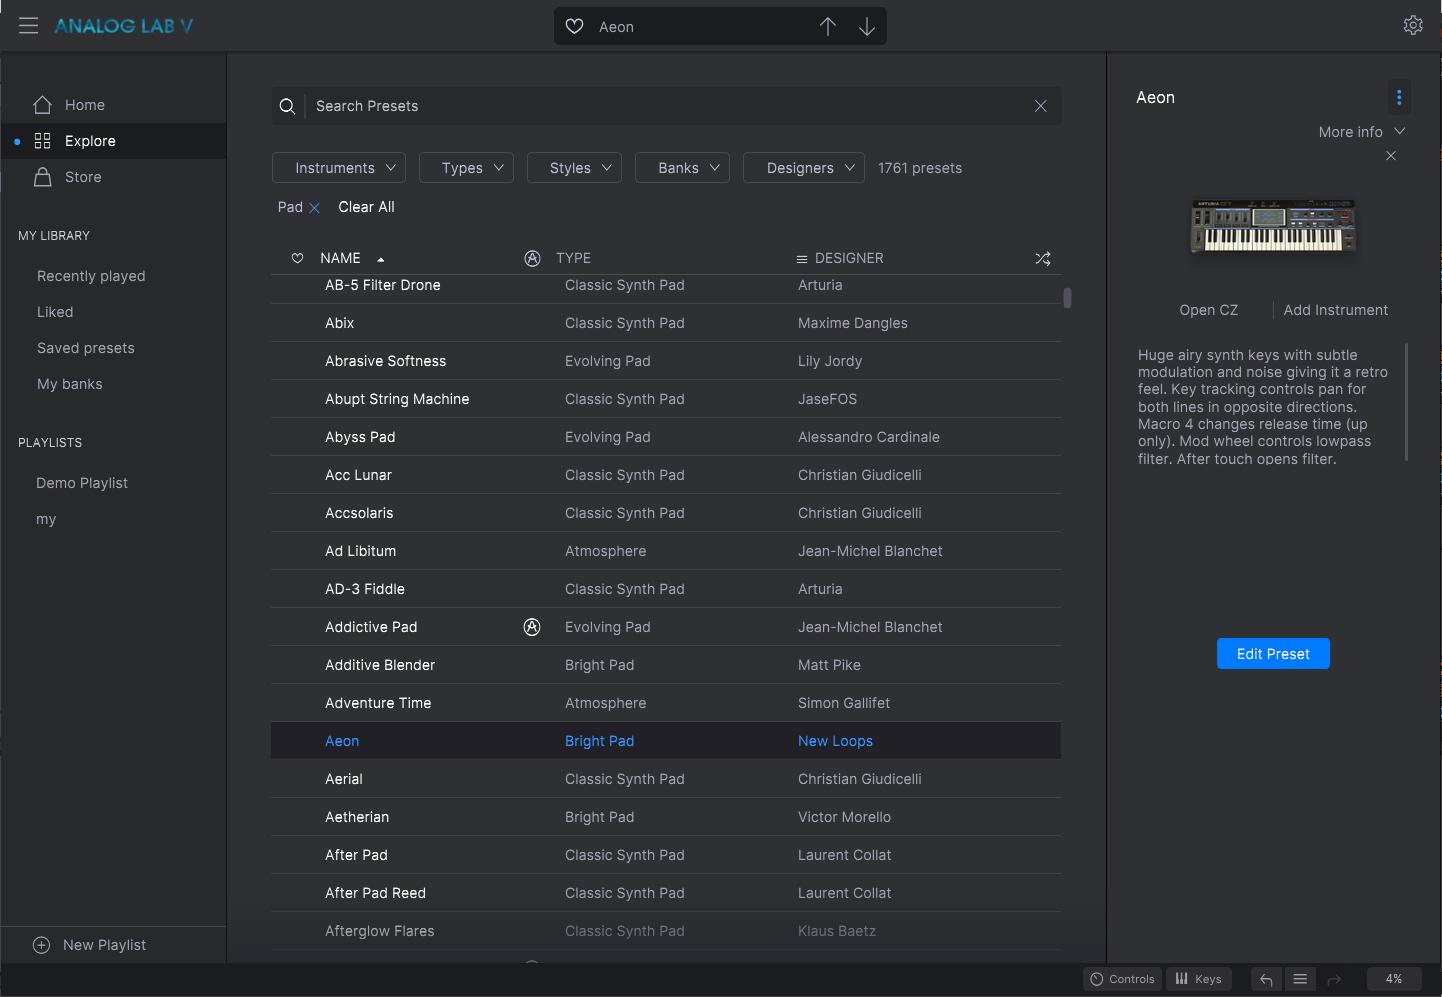Filter by Arturia featured column icon
Image resolution: width=1442 pixels, height=997 pixels.
tap(532, 258)
